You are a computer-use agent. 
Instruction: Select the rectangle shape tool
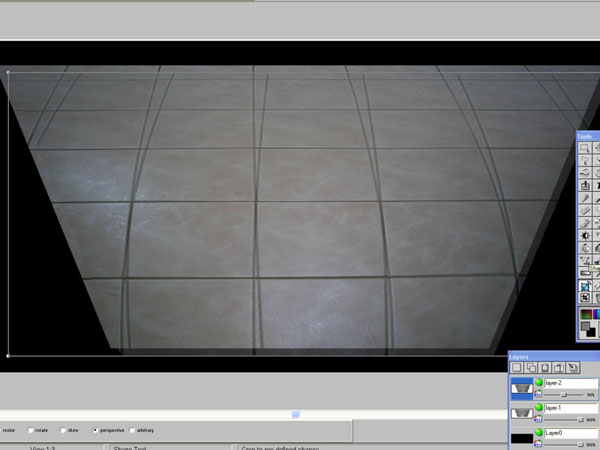[x=584, y=273]
